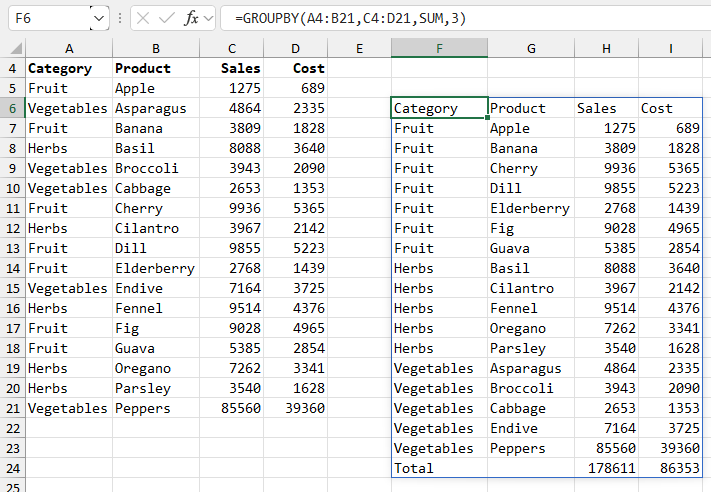711x492 pixels.
Task: Click Basil in column B
Action: coord(156,148)
